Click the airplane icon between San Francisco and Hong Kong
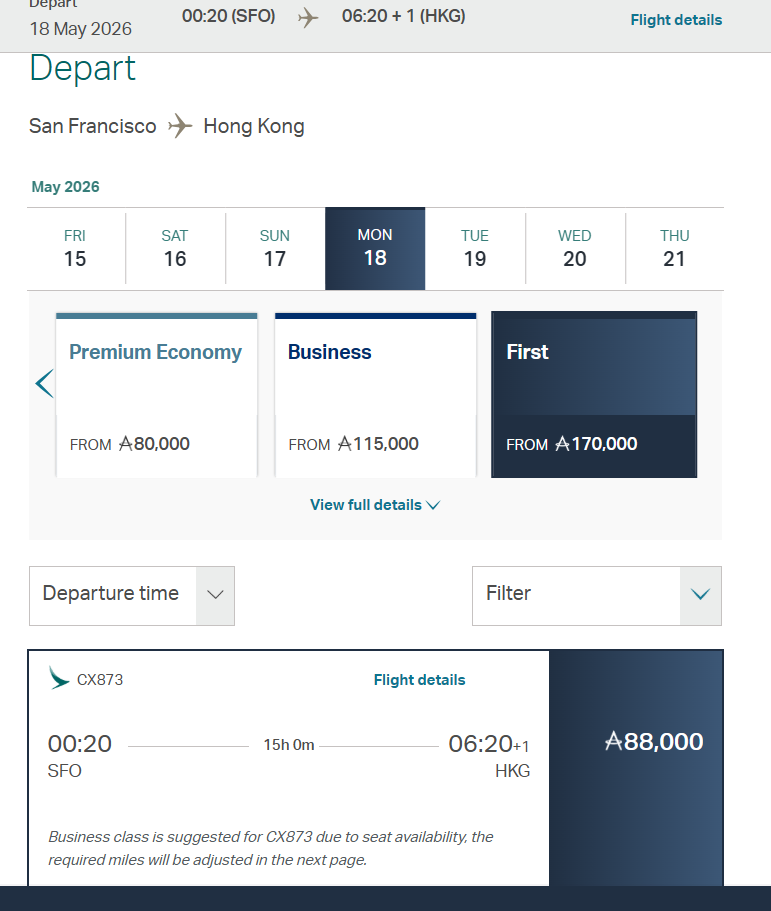 click(x=180, y=126)
